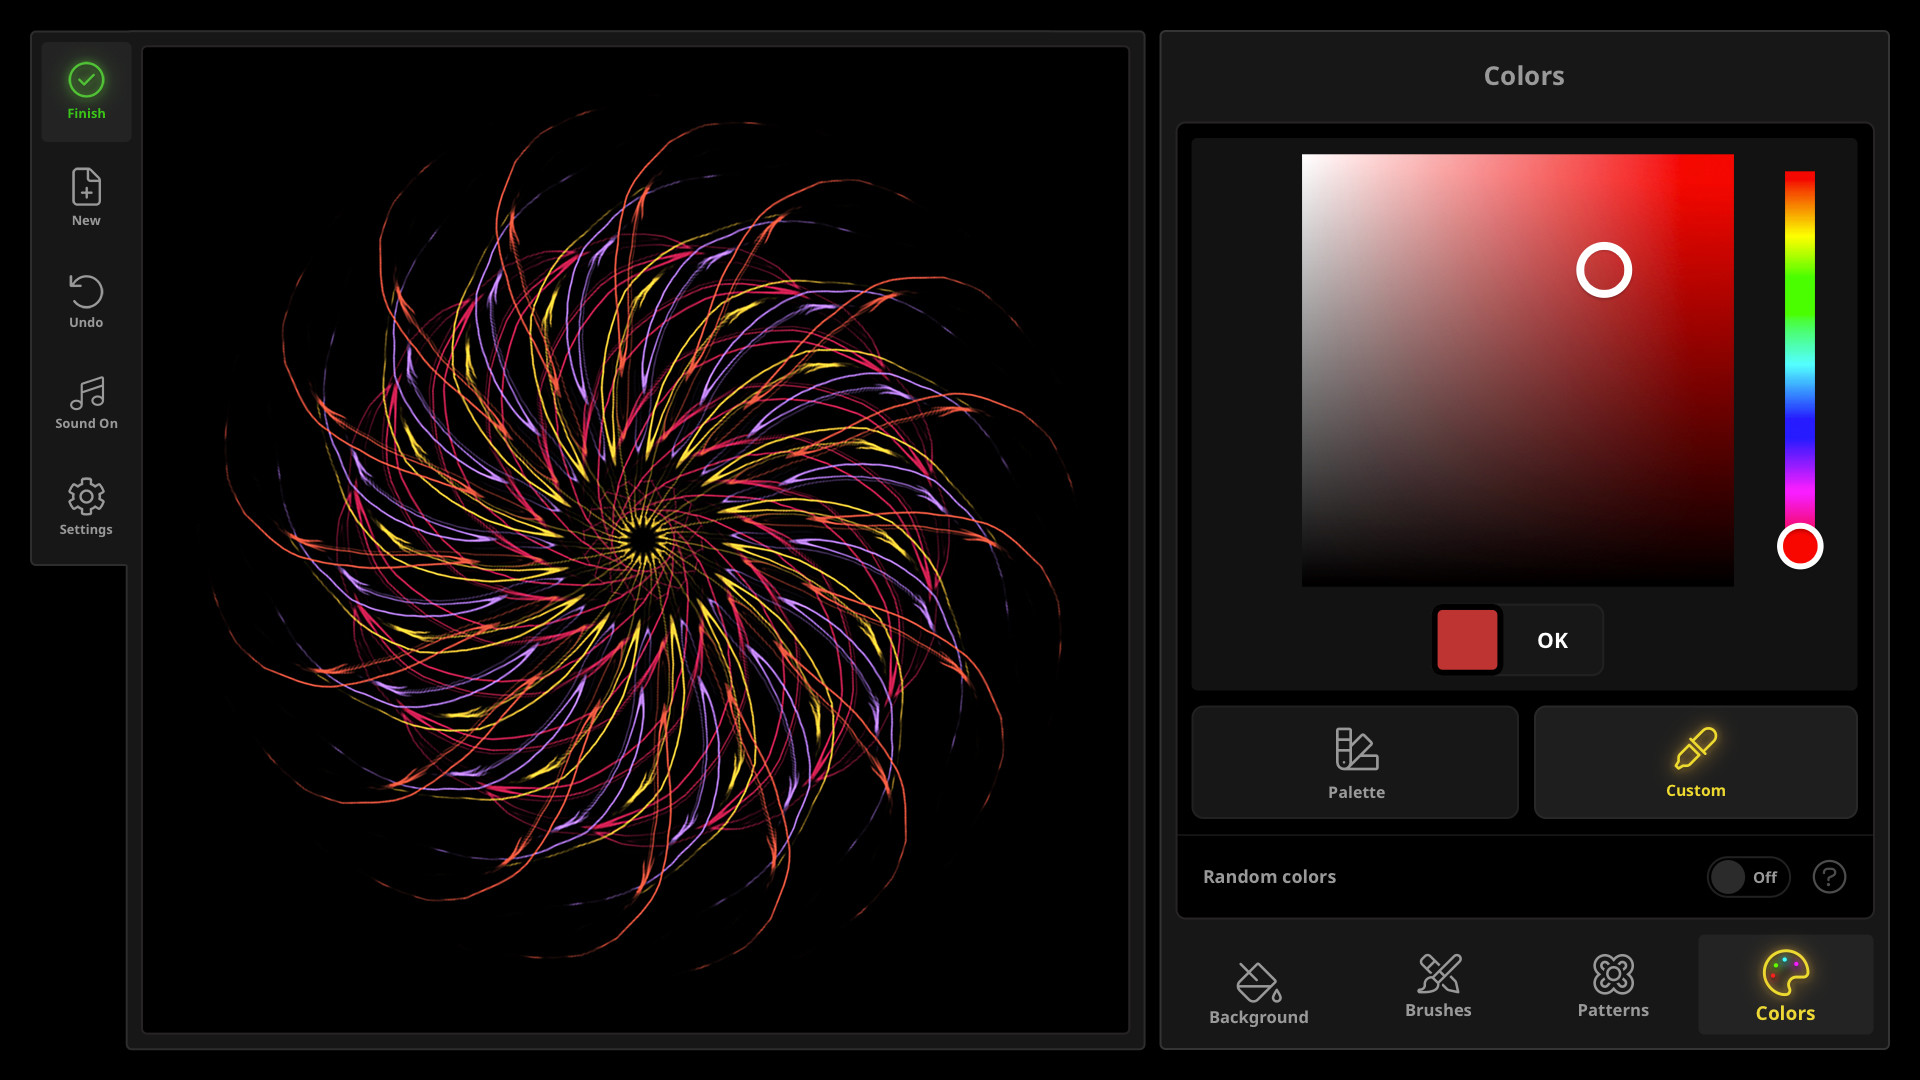Click the Brushes crossed-brush icon
1920x1080 pixels.
(x=1438, y=972)
